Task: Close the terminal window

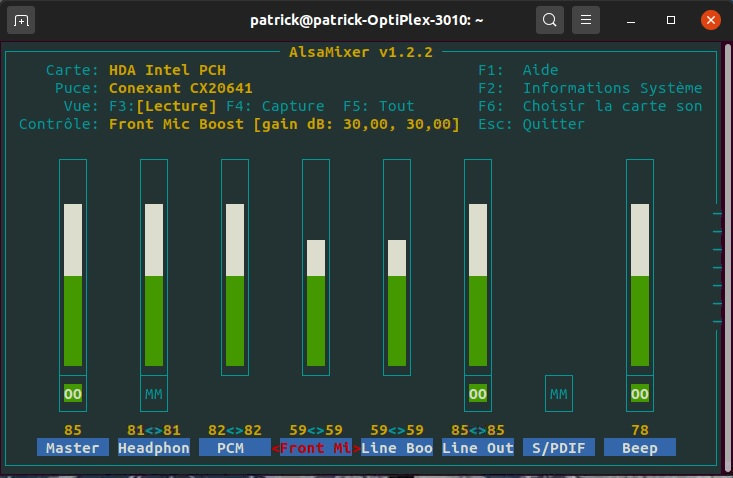Action: (x=711, y=20)
